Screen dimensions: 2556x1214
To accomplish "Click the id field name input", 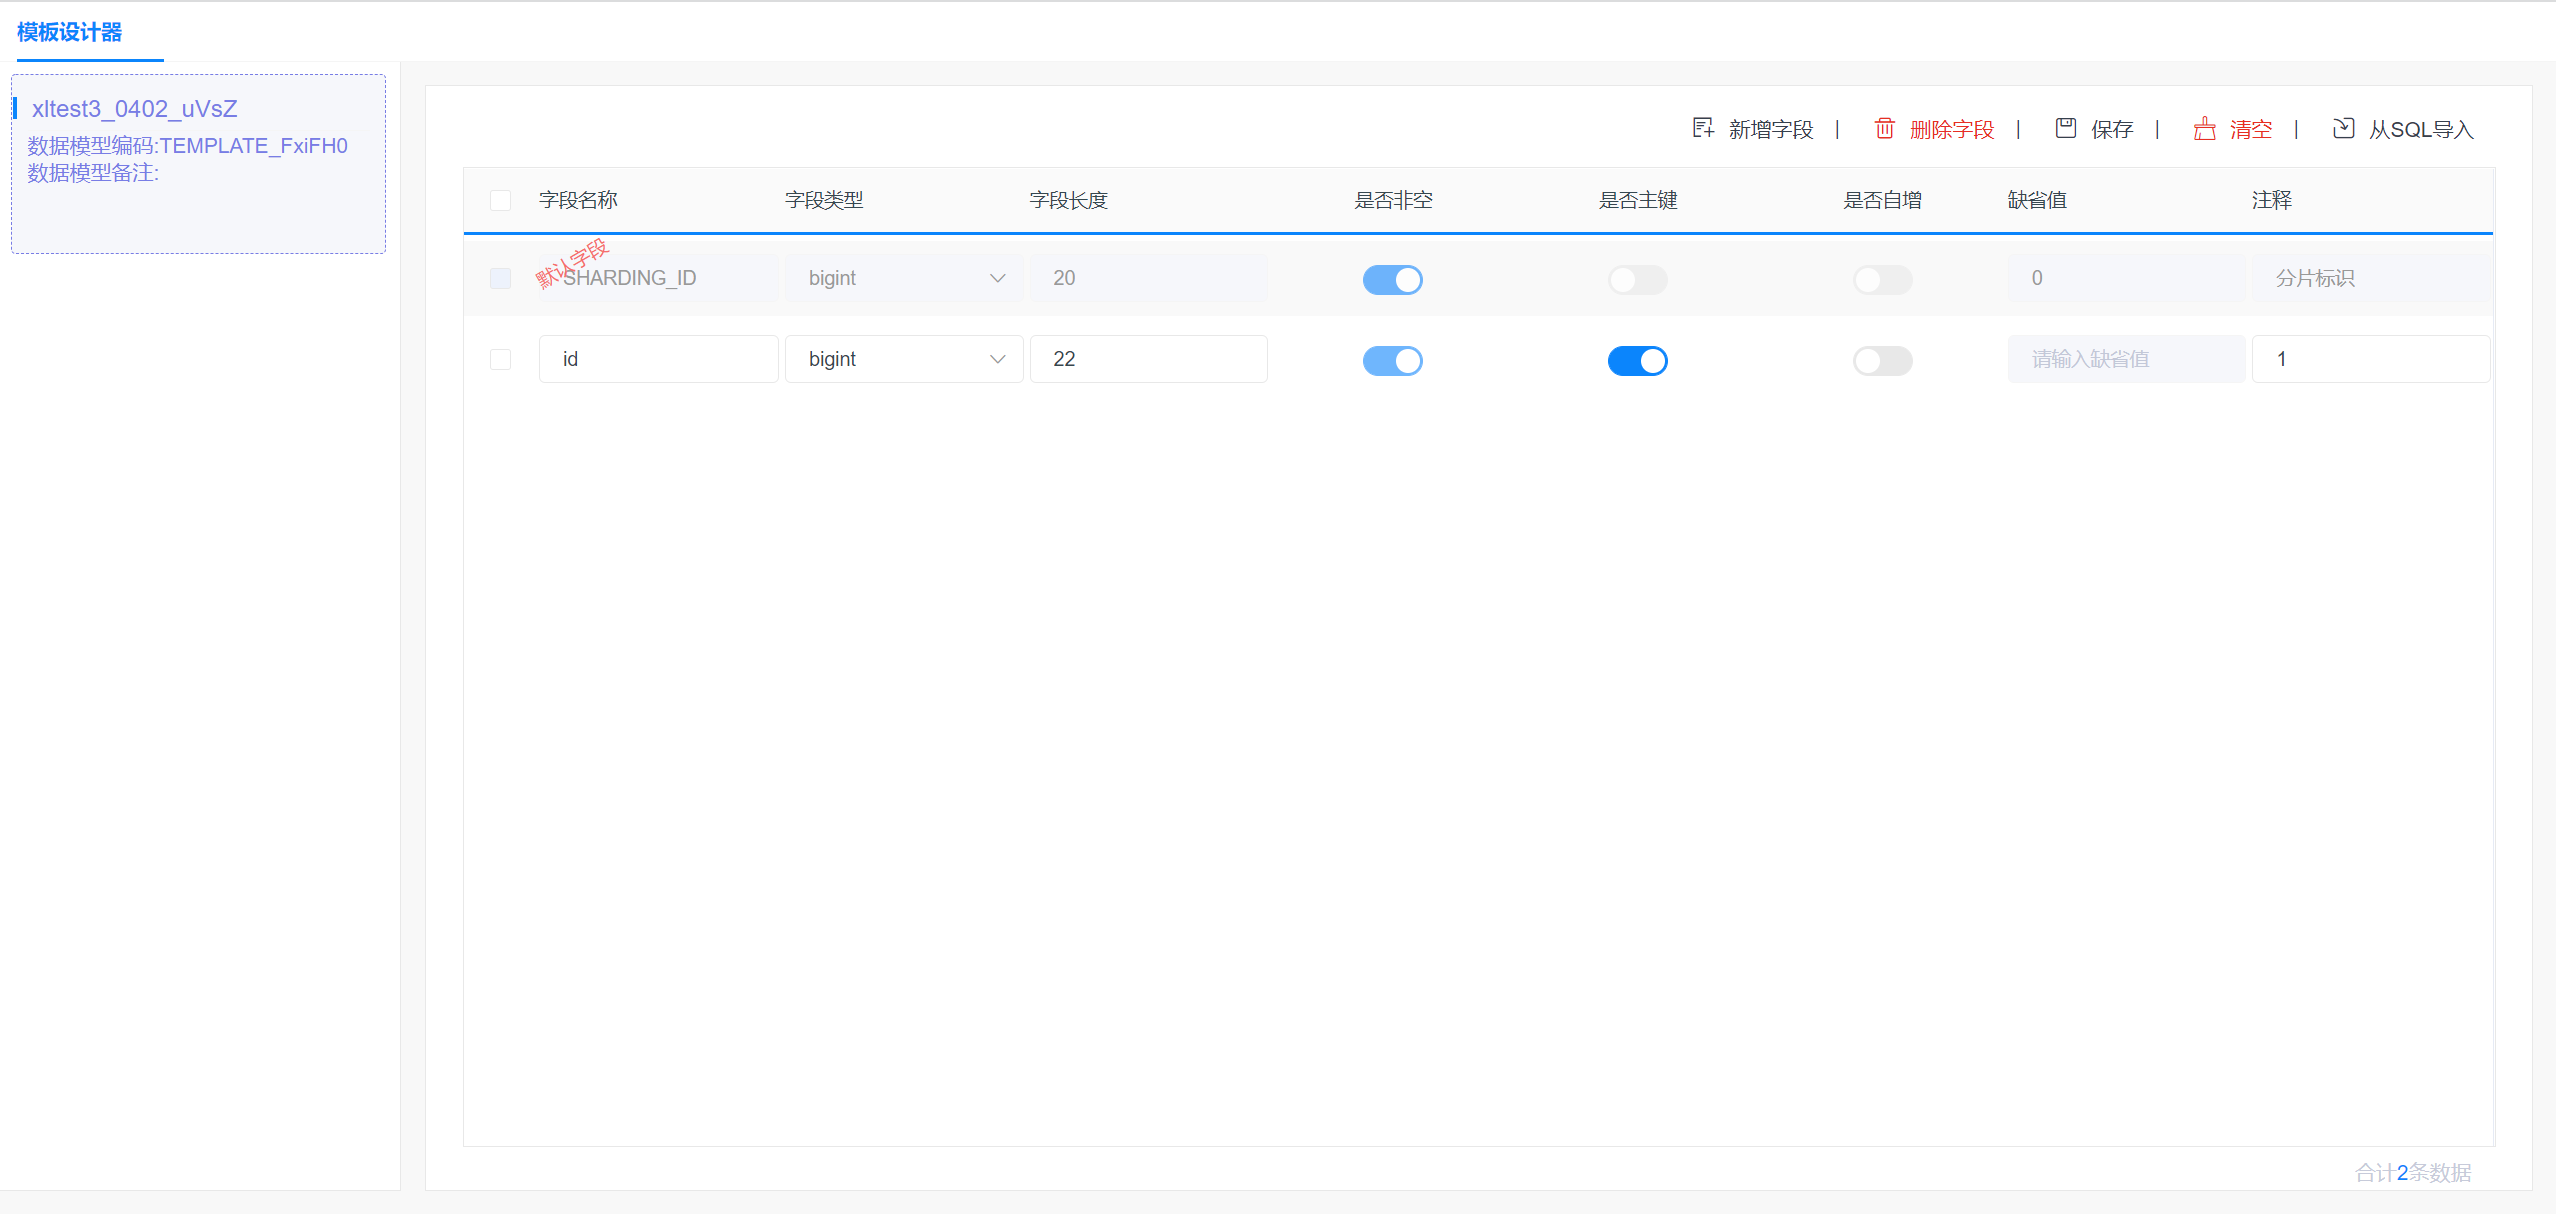I will point(658,359).
